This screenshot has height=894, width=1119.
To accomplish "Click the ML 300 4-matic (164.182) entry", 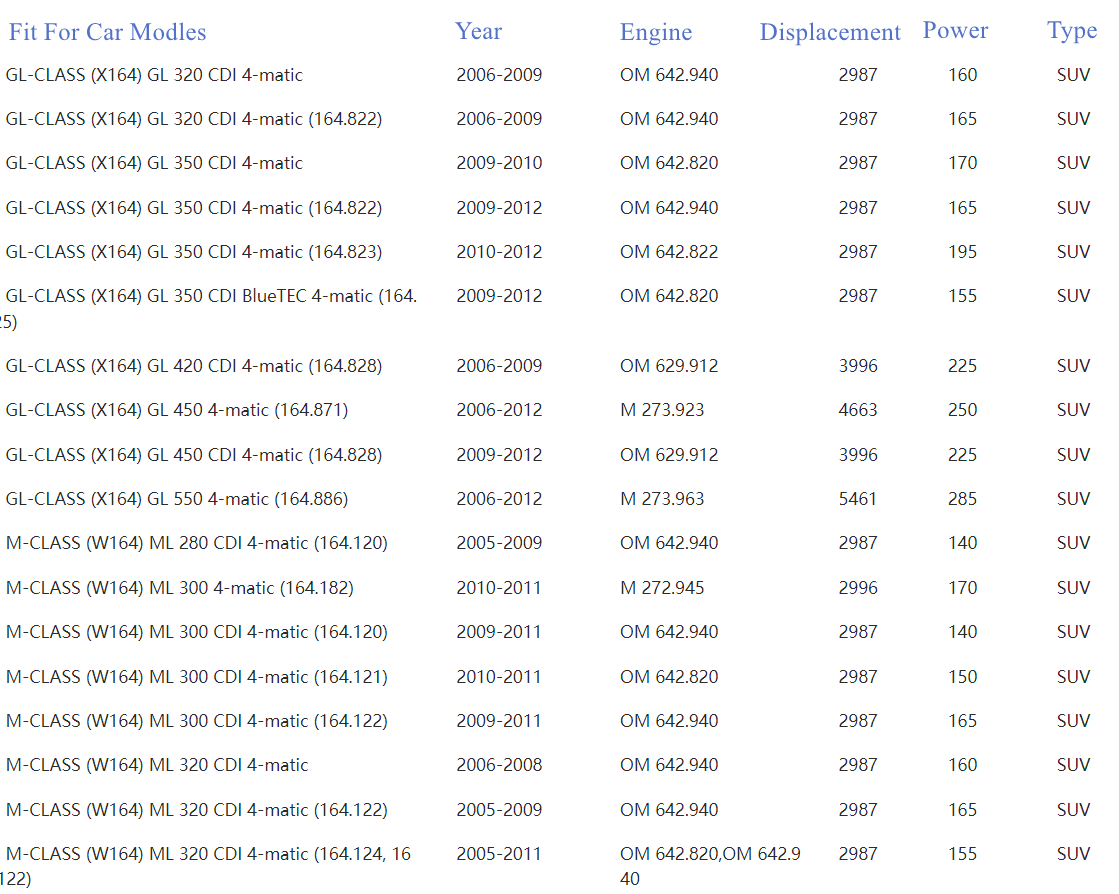I will (179, 588).
